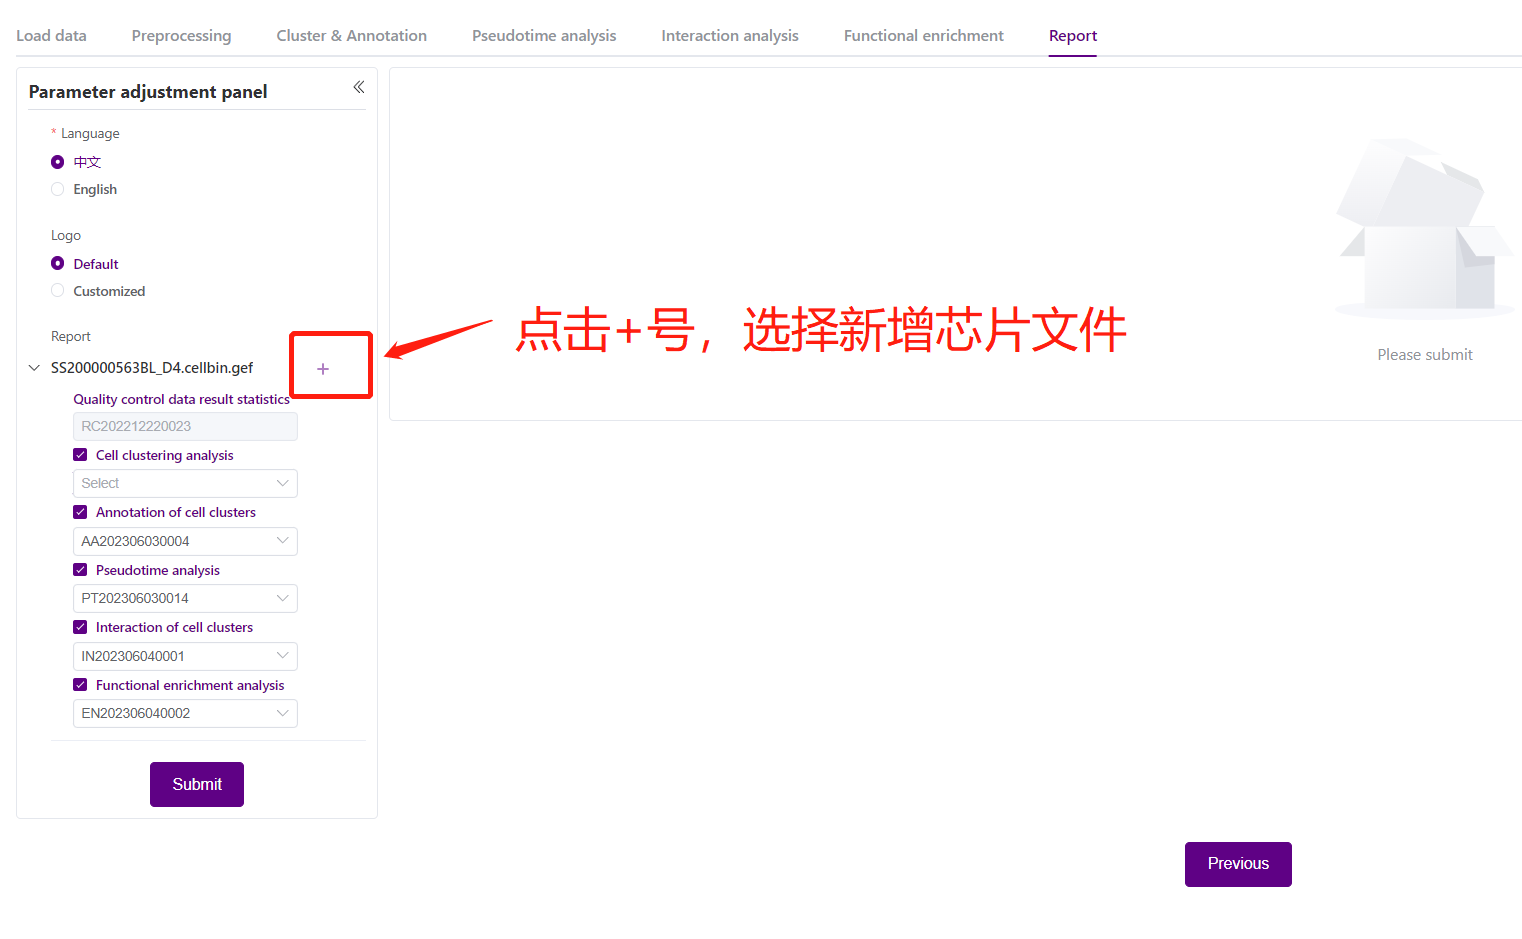Switch to the Preprocessing tab

click(181, 36)
